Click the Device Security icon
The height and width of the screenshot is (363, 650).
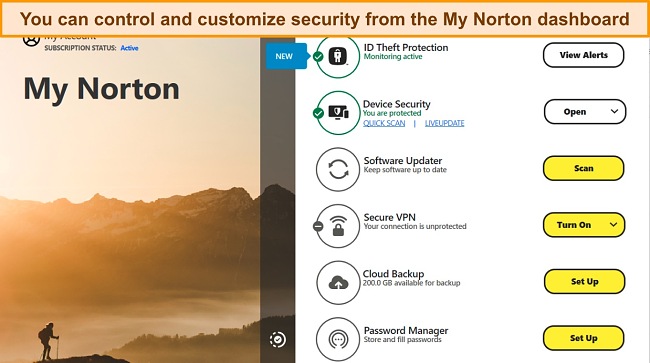[338, 113]
